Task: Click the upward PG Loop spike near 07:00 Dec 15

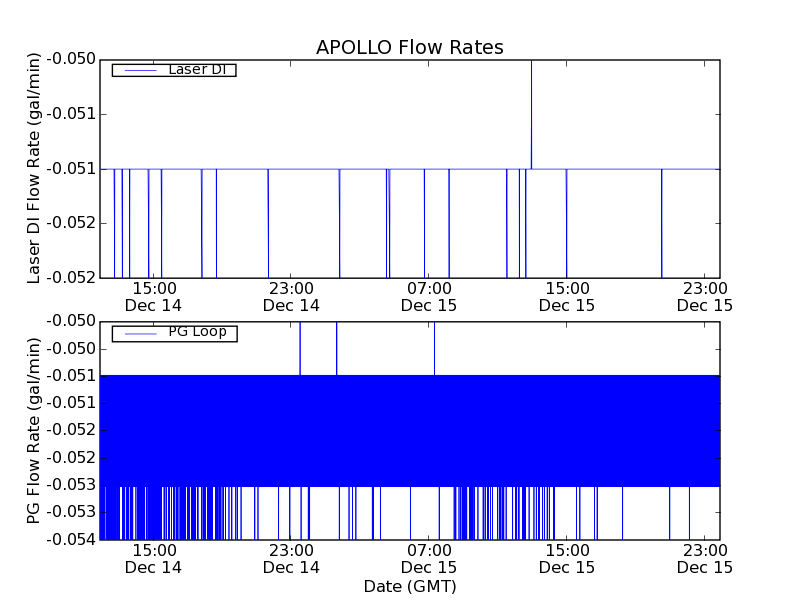Action: pos(434,347)
